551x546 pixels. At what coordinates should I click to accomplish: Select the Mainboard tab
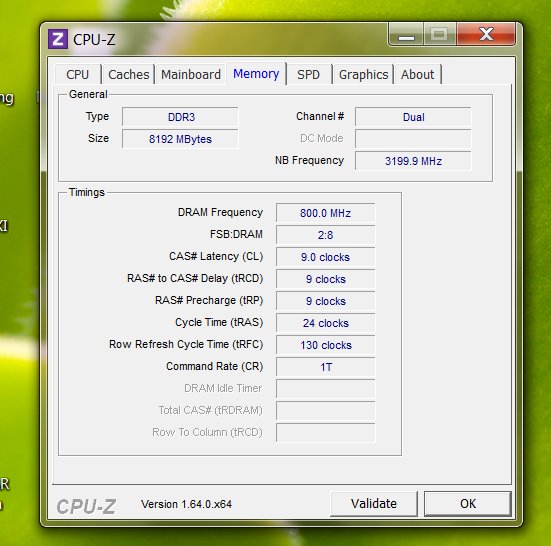coord(191,74)
